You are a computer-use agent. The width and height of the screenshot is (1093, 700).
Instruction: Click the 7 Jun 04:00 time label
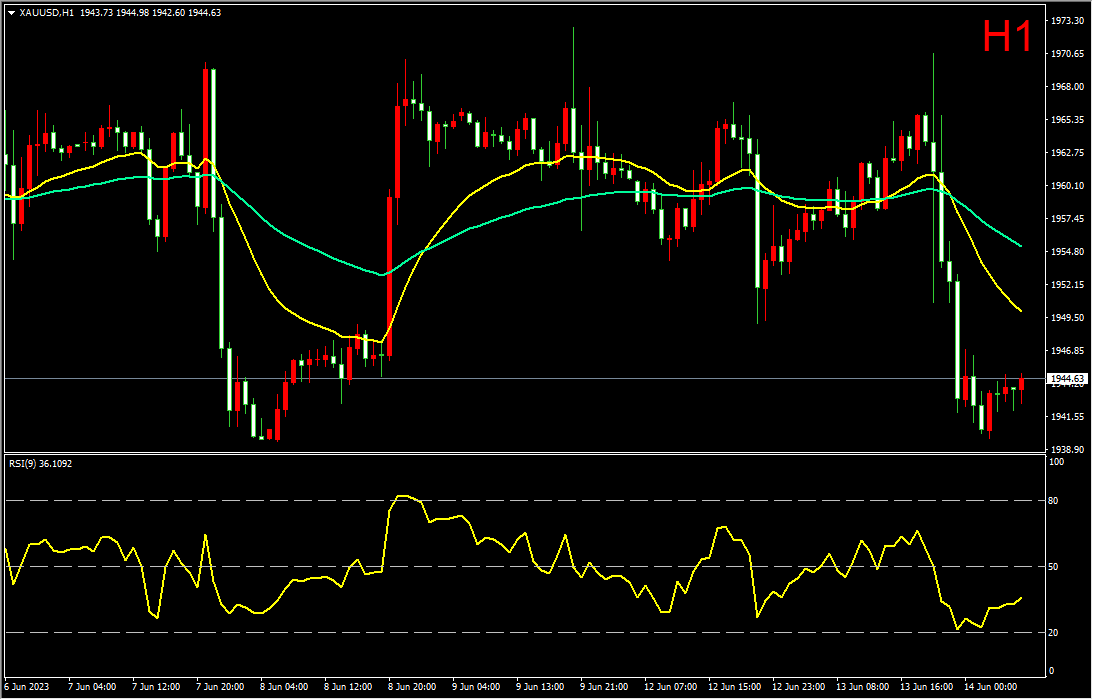(93, 687)
